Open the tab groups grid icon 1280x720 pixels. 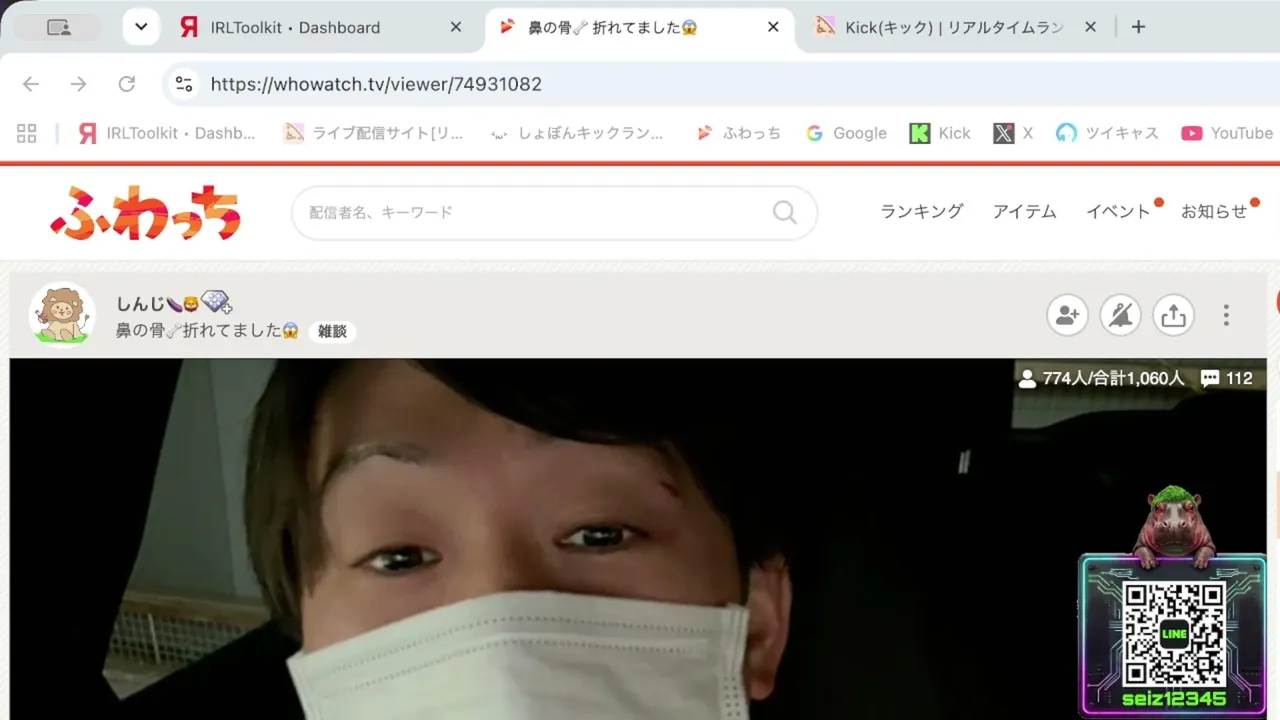point(27,133)
